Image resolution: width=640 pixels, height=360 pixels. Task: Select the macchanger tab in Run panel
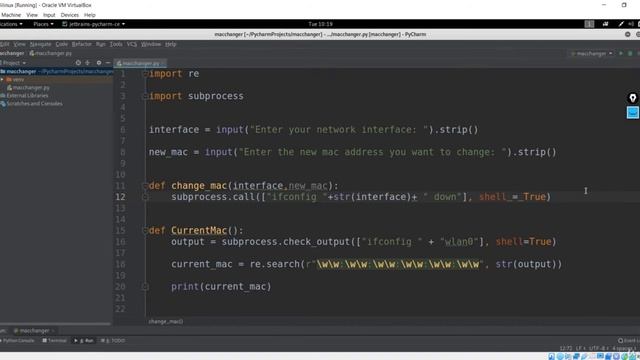click(x=34, y=331)
